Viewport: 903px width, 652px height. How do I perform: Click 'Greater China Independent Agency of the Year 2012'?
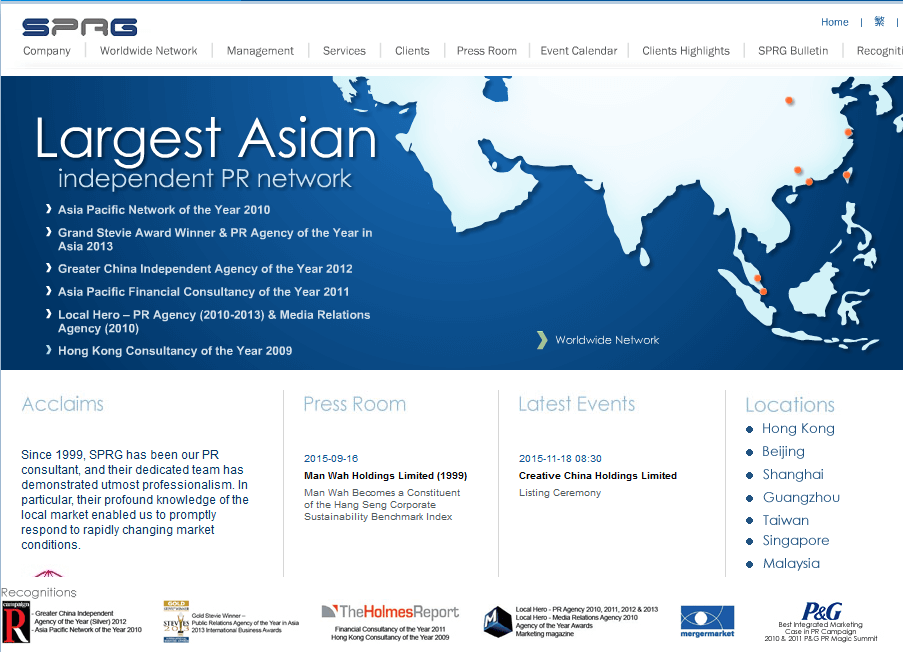point(205,268)
